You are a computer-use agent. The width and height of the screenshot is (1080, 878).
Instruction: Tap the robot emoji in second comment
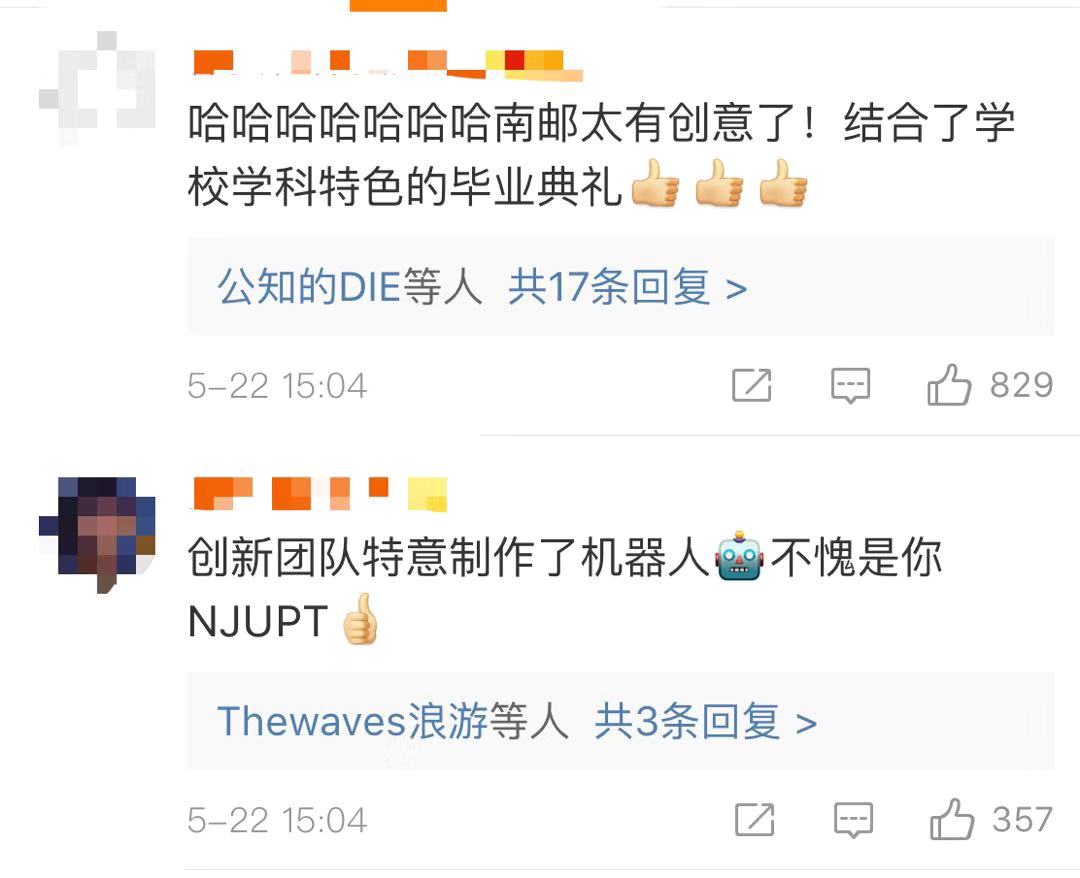click(x=739, y=556)
